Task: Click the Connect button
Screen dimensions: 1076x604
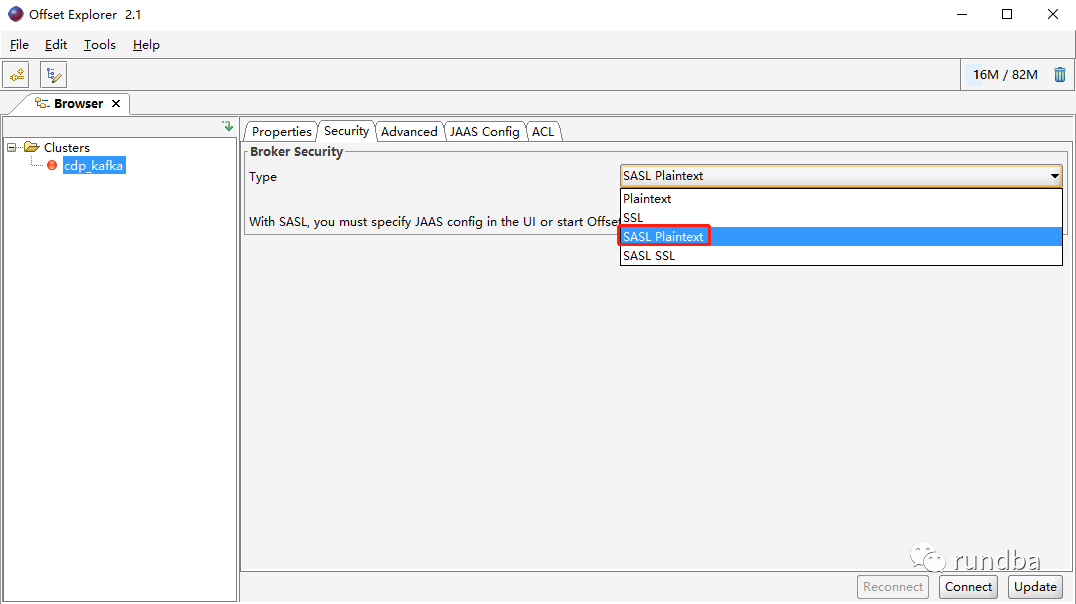Action: click(x=968, y=587)
